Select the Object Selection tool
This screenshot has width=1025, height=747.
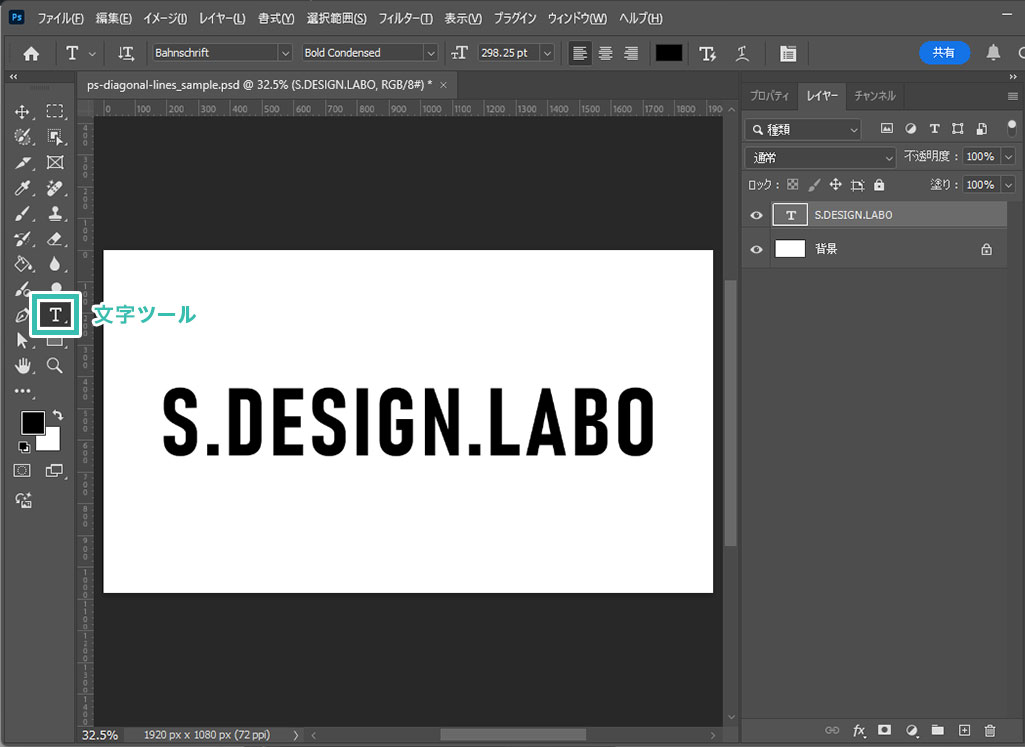55,137
